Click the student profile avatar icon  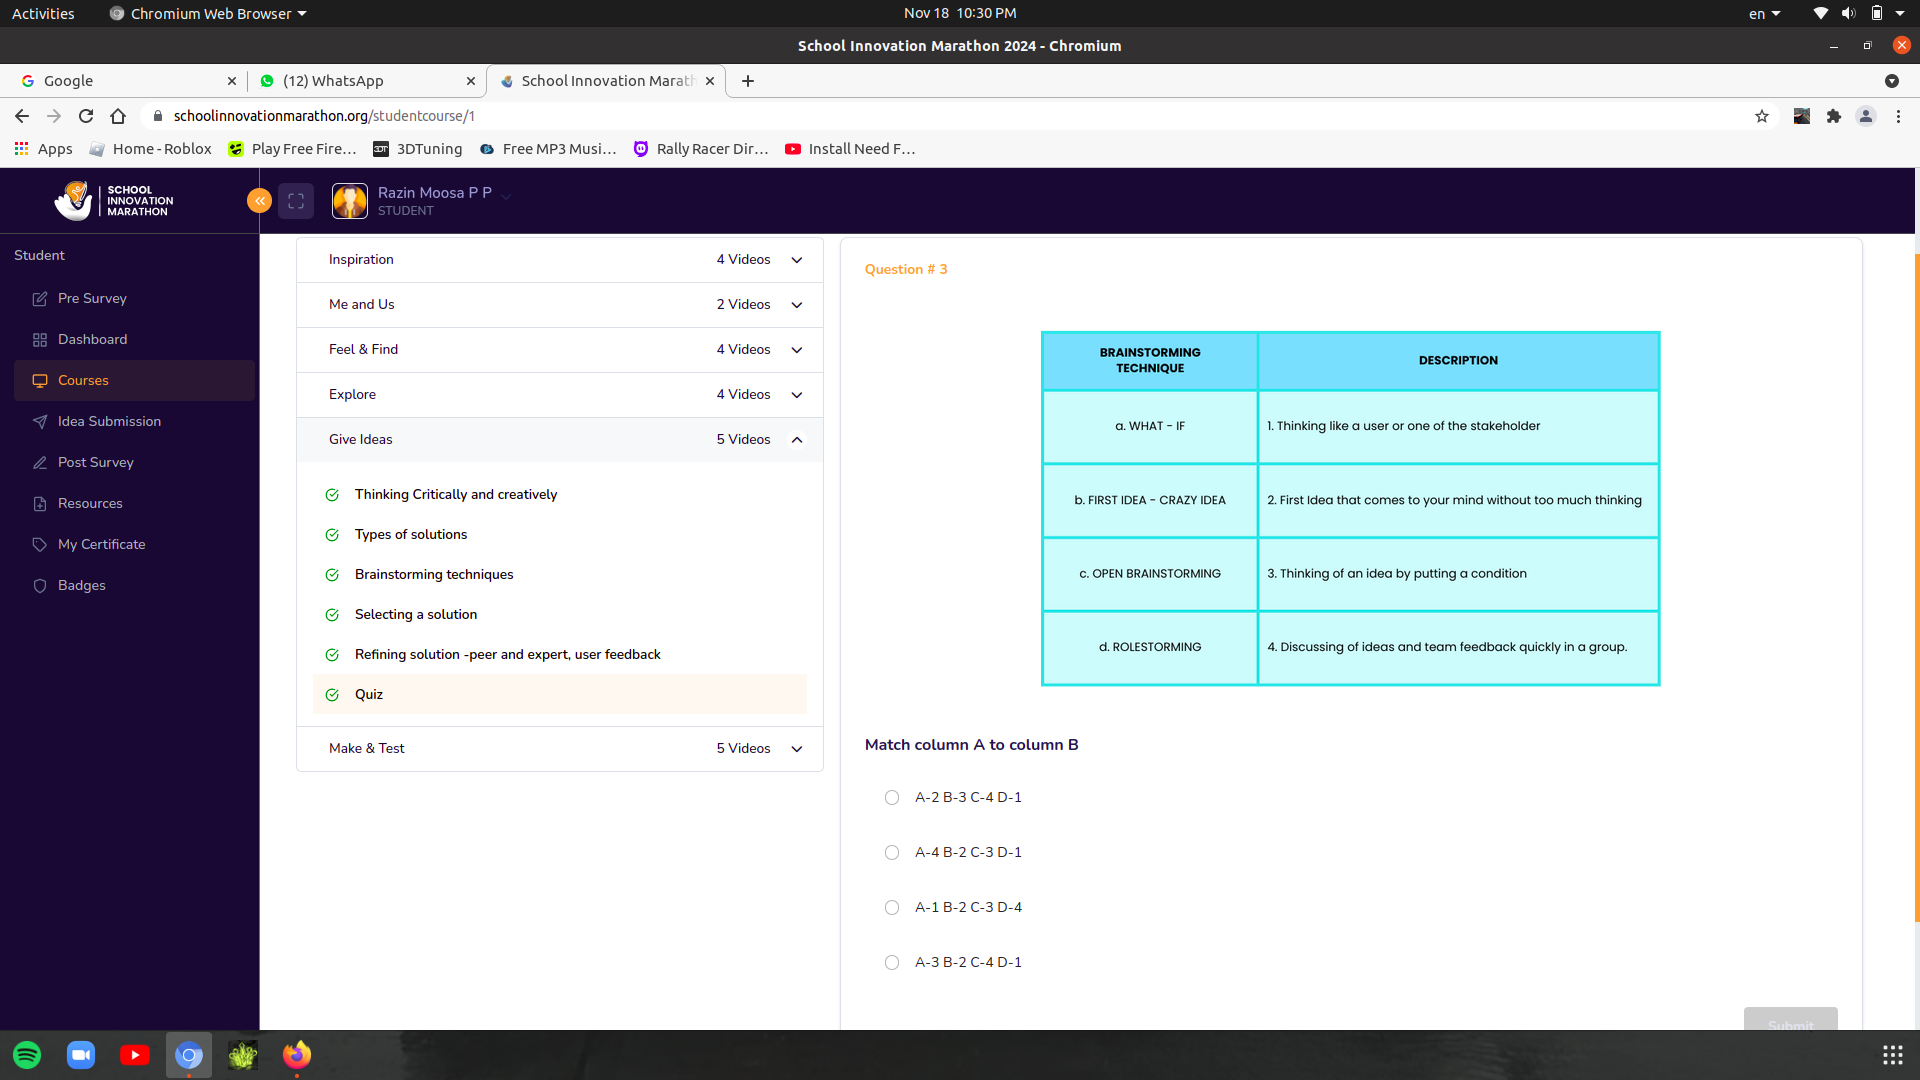pyautogui.click(x=349, y=200)
